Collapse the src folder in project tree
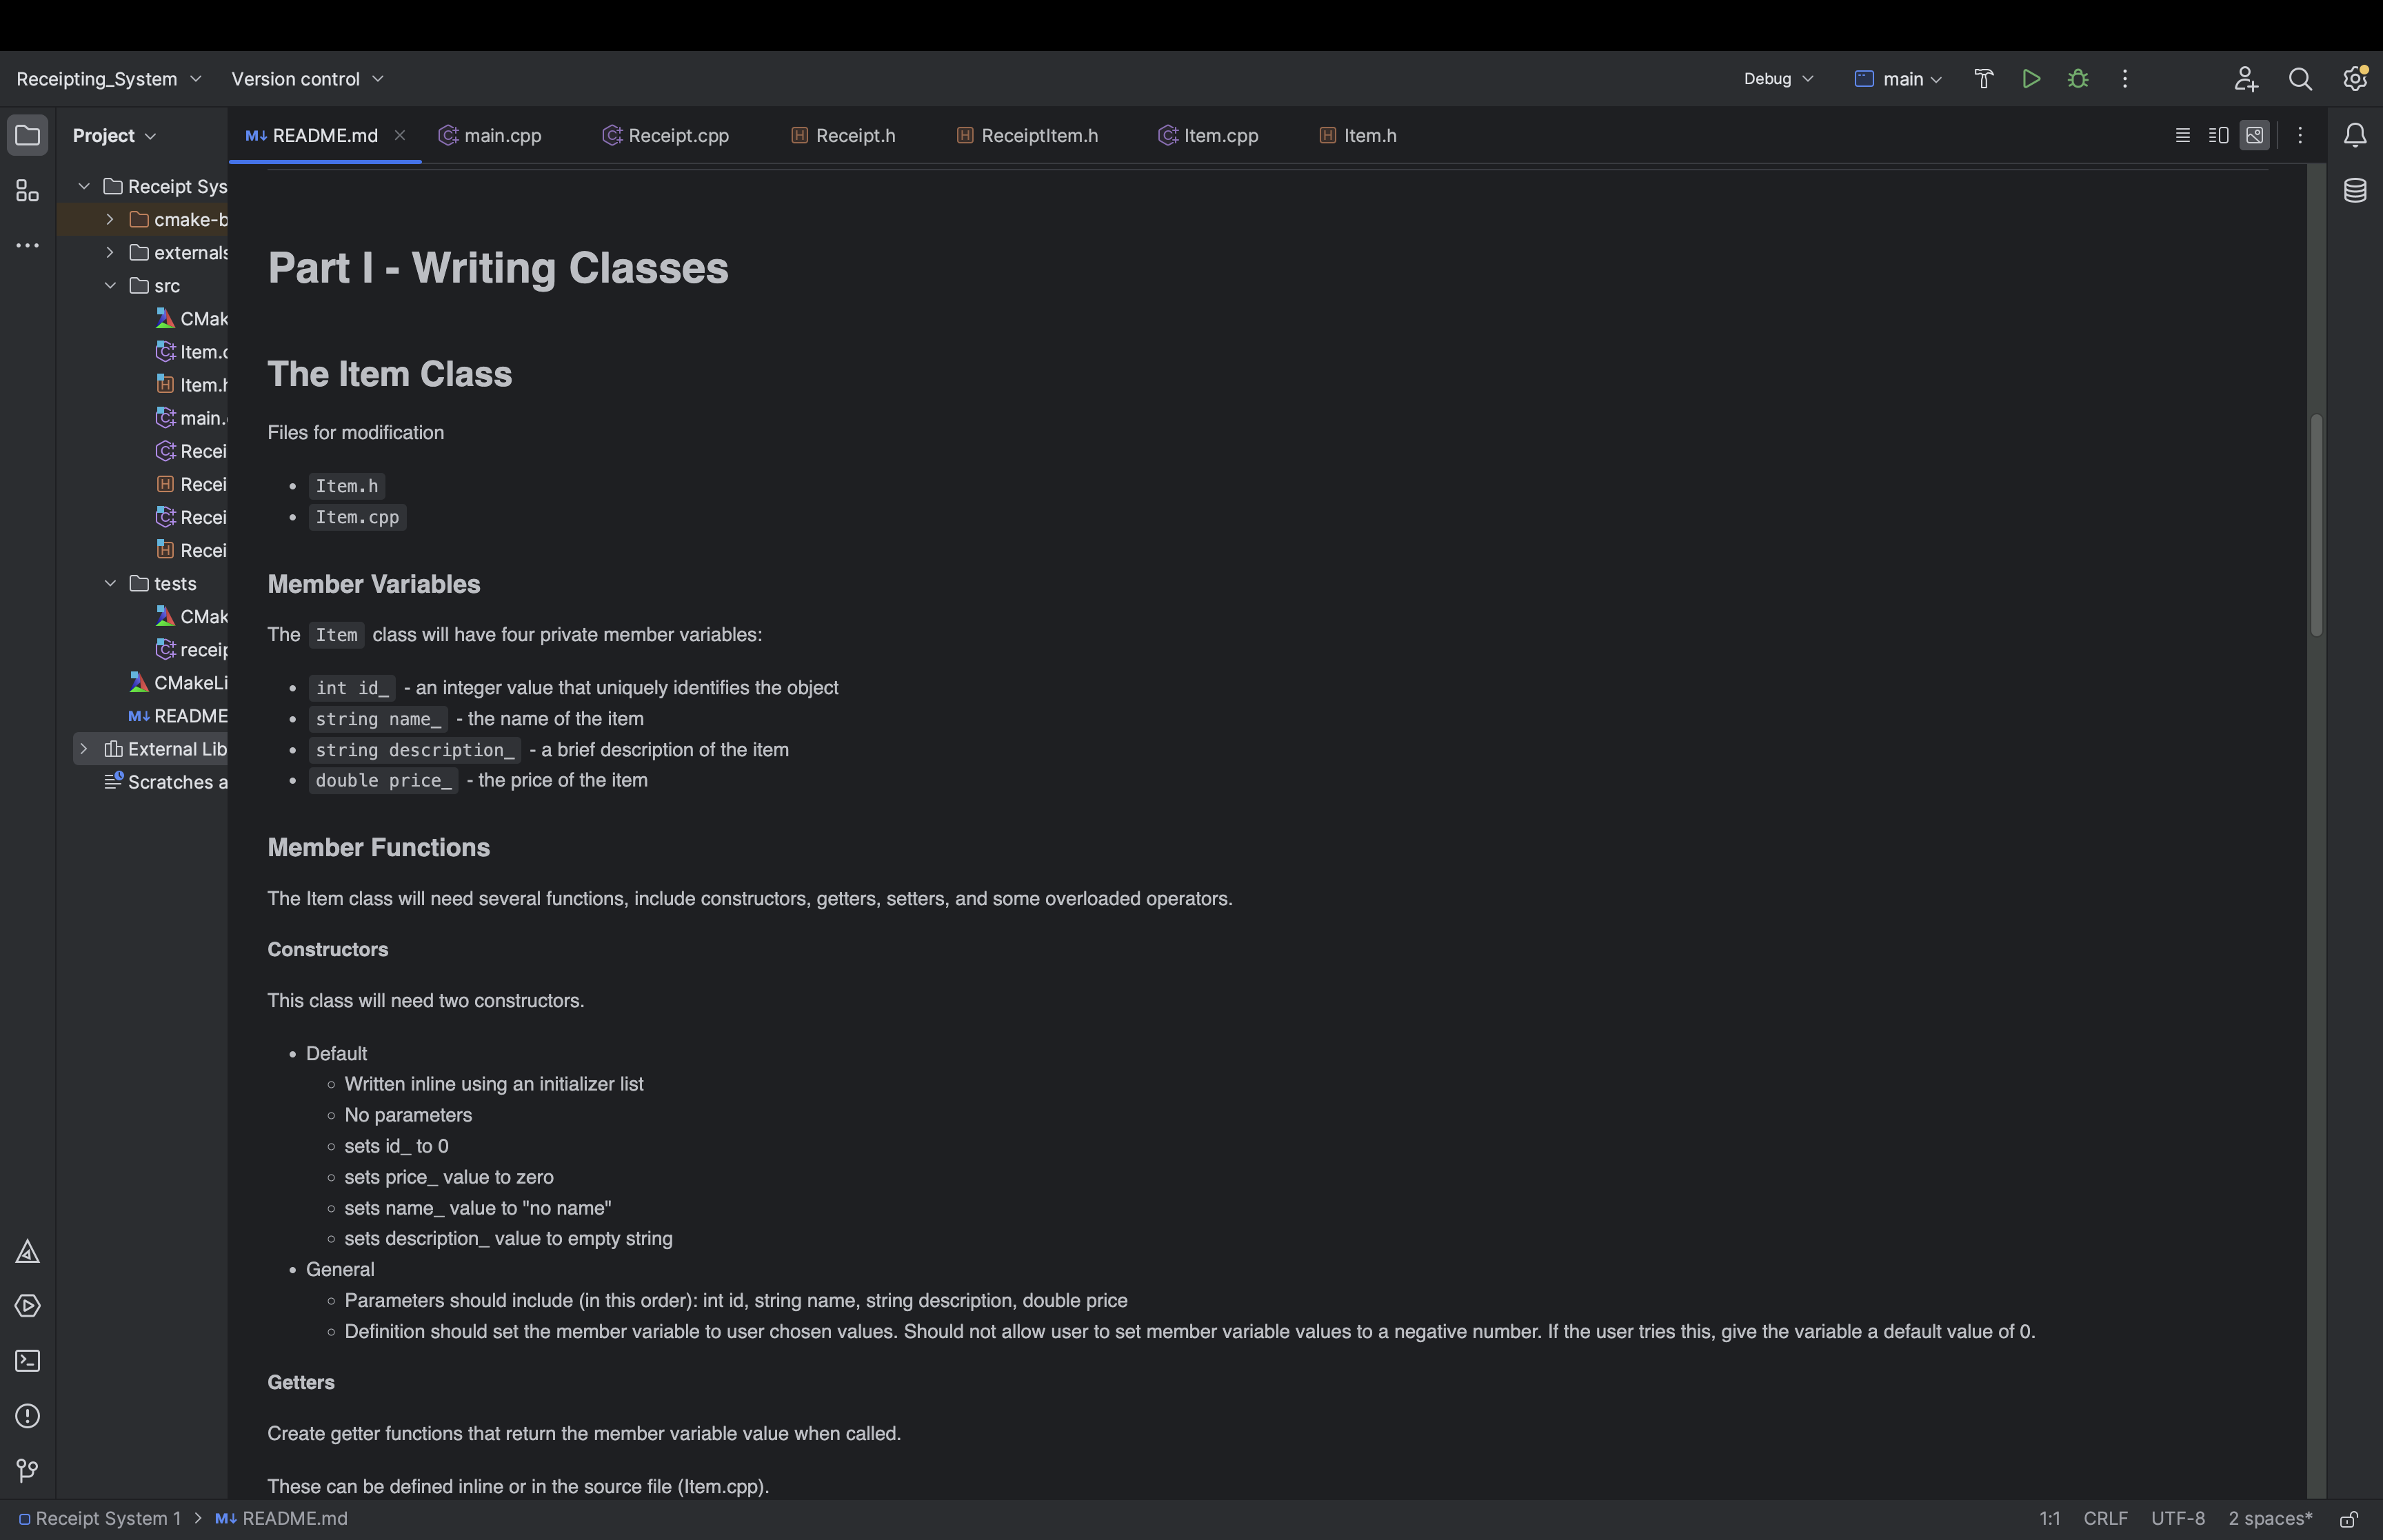The height and width of the screenshot is (1540, 2383). 110,286
